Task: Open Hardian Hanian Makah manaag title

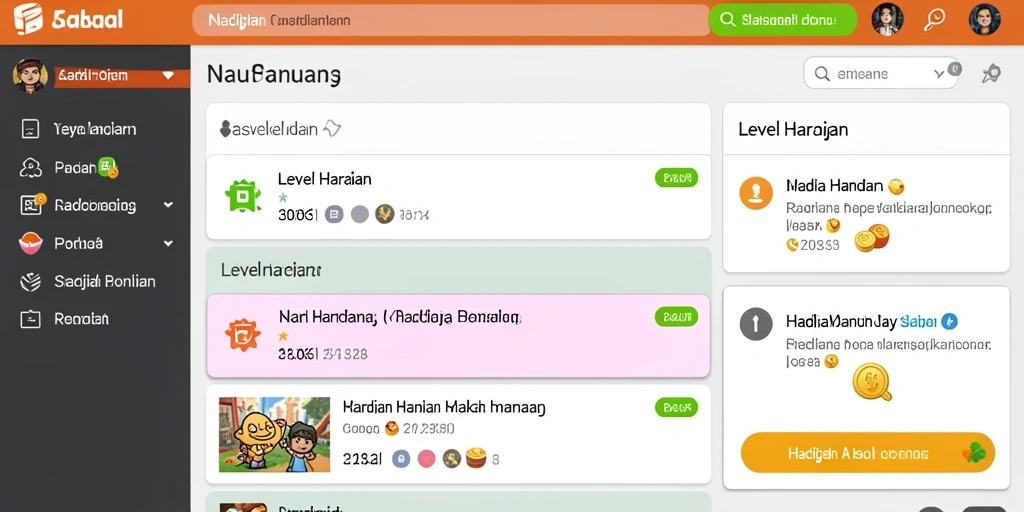Action: tap(444, 408)
